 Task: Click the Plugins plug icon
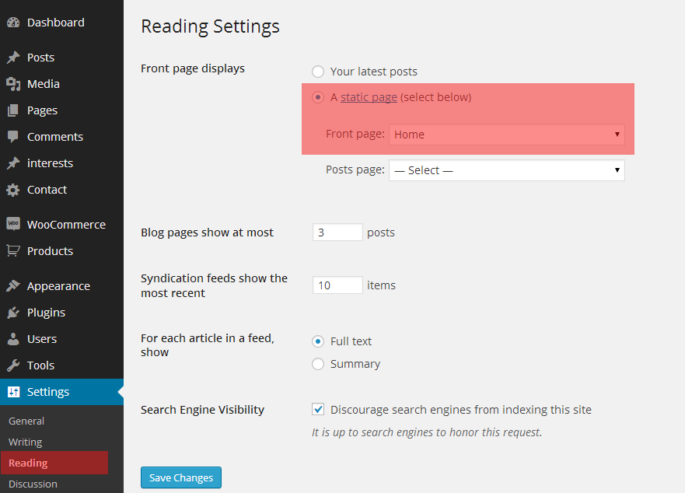click(13, 312)
